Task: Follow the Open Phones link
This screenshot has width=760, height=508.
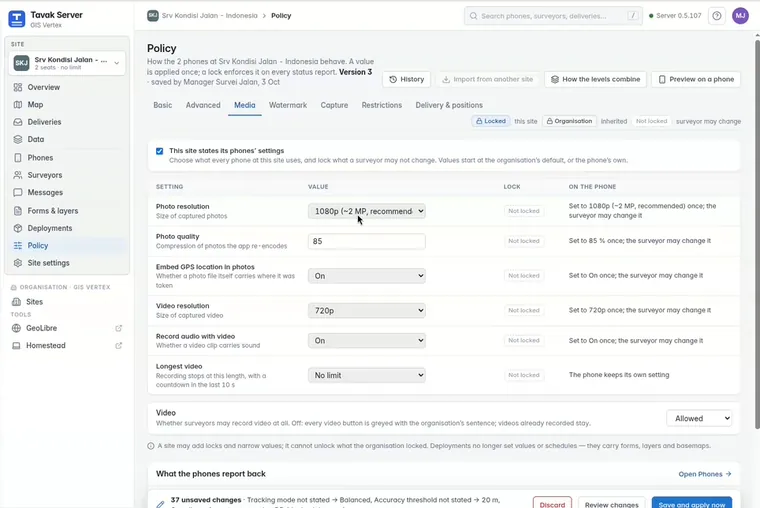Action: tap(705, 474)
